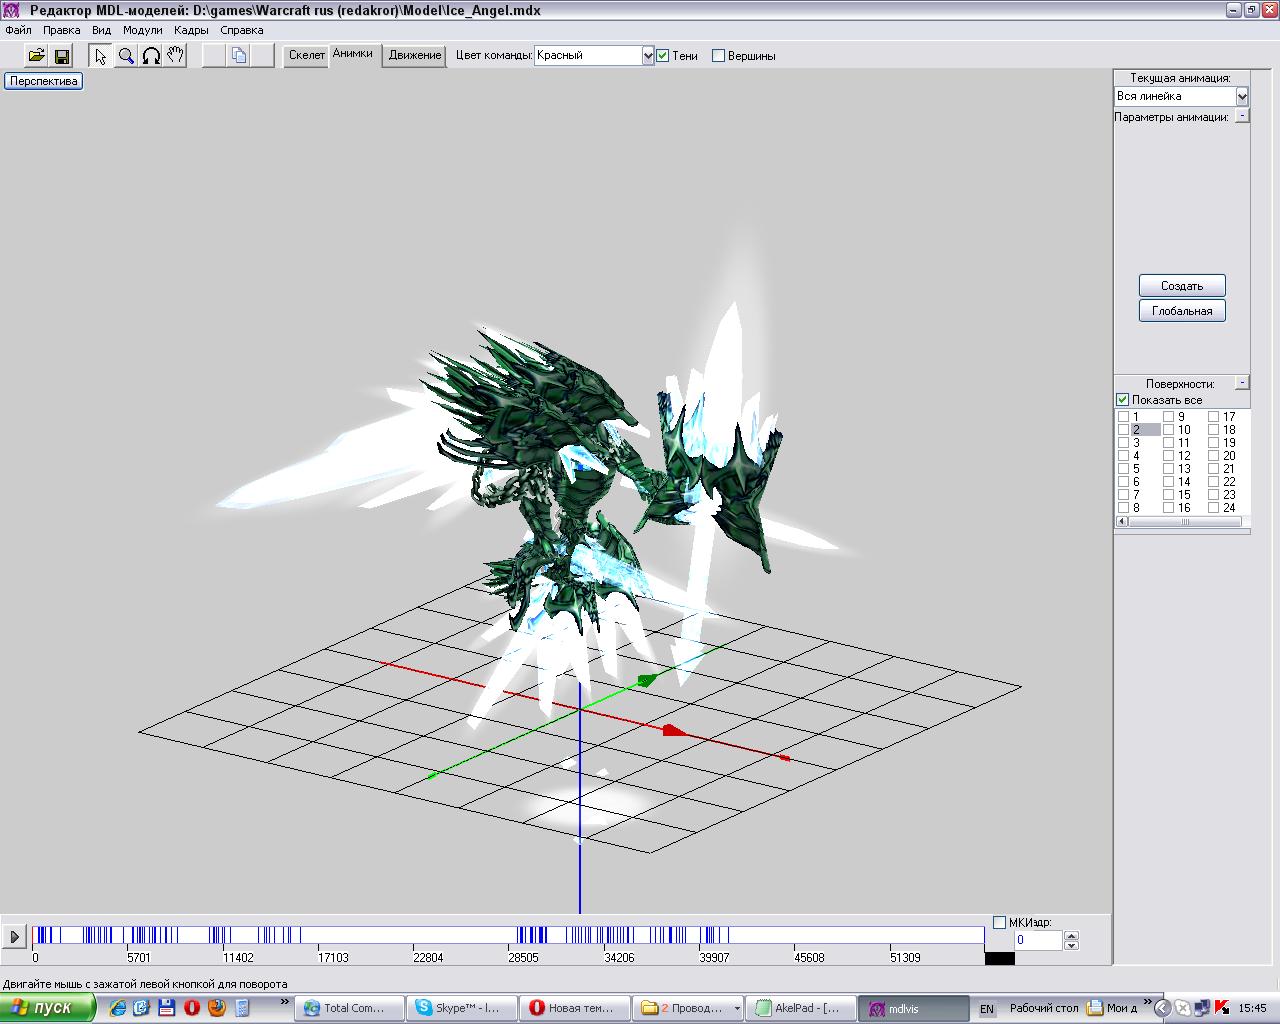Check surface 17 checkbox
This screenshot has width=1280, height=1024.
pos(1213,417)
